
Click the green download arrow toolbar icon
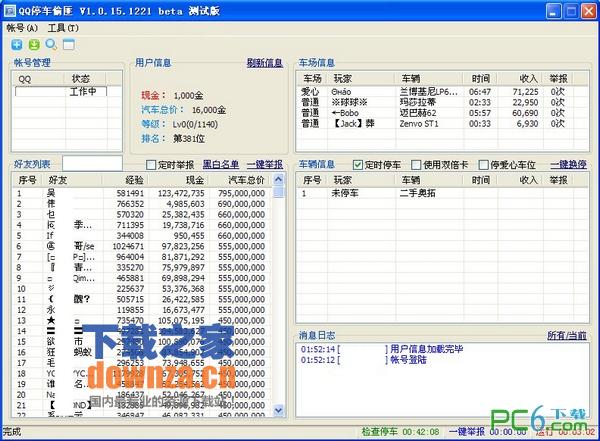tap(33, 45)
